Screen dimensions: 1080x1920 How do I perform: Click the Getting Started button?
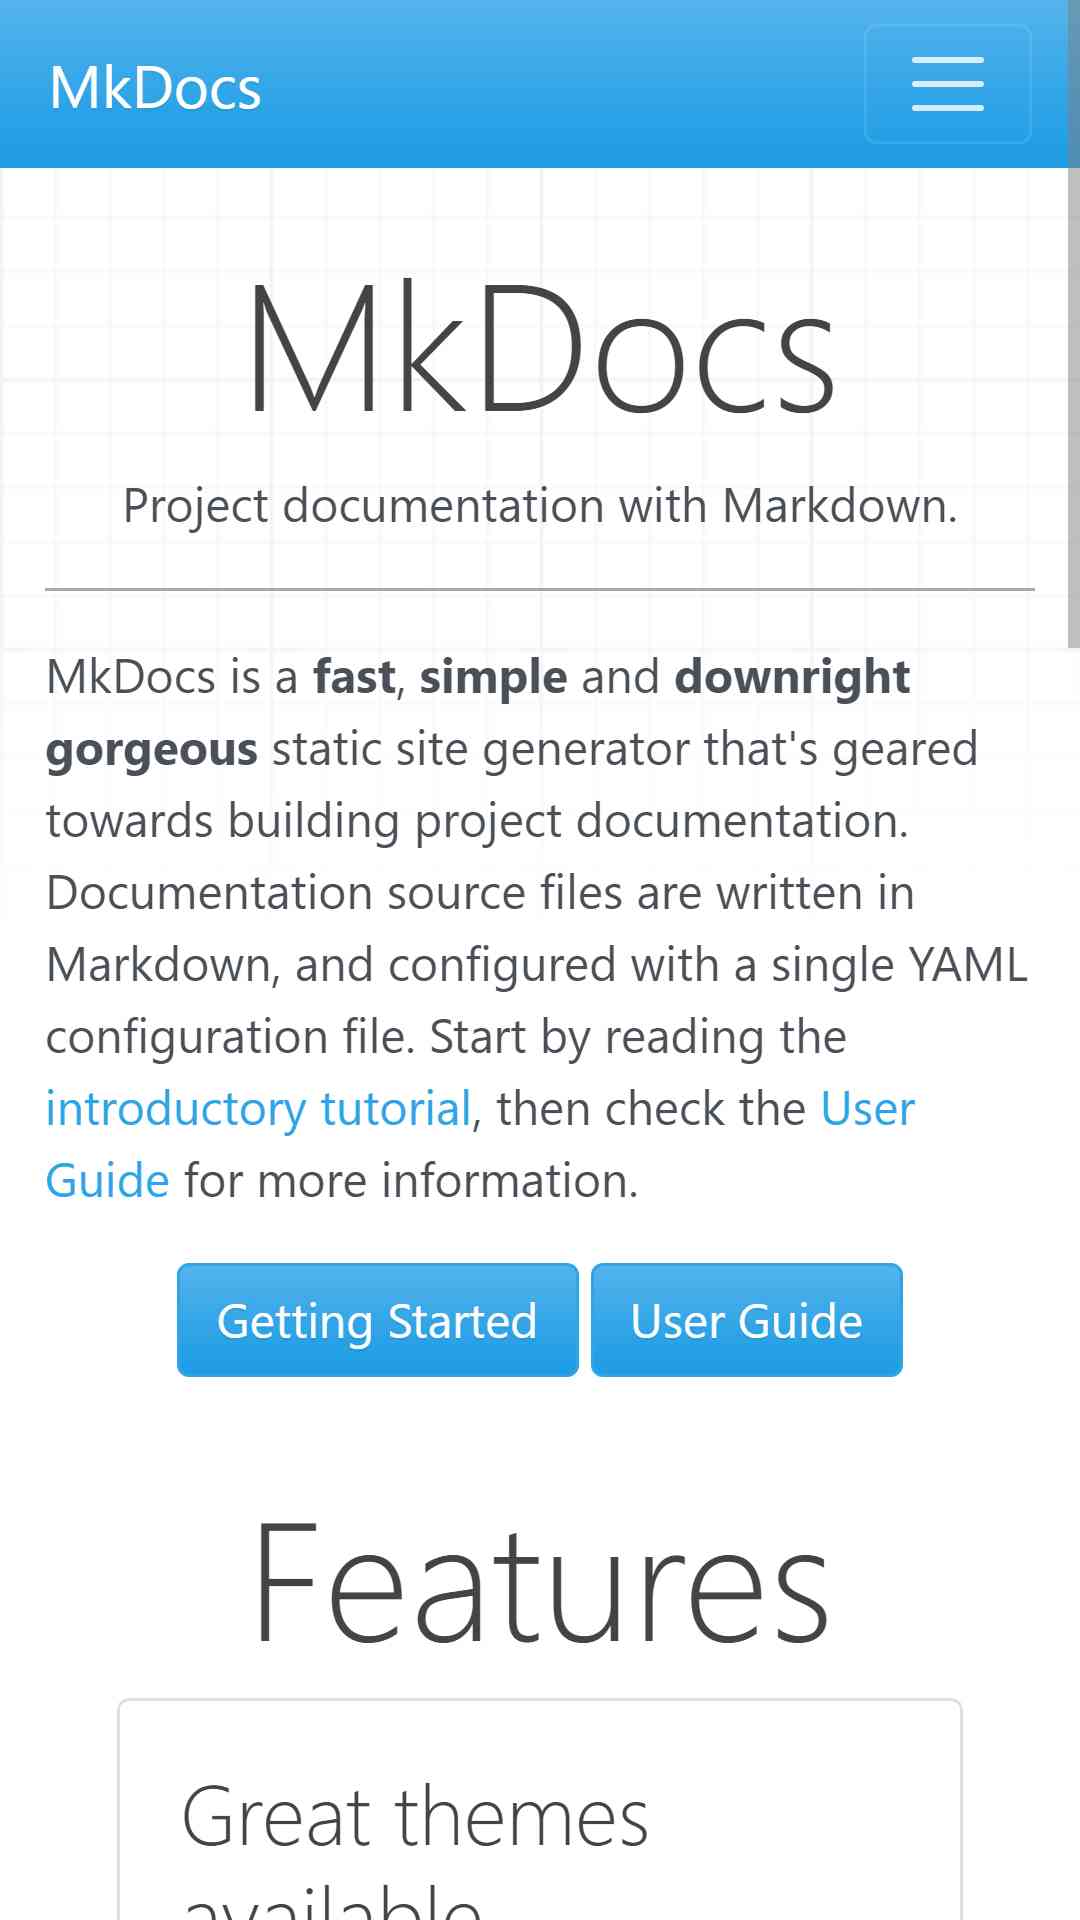378,1320
